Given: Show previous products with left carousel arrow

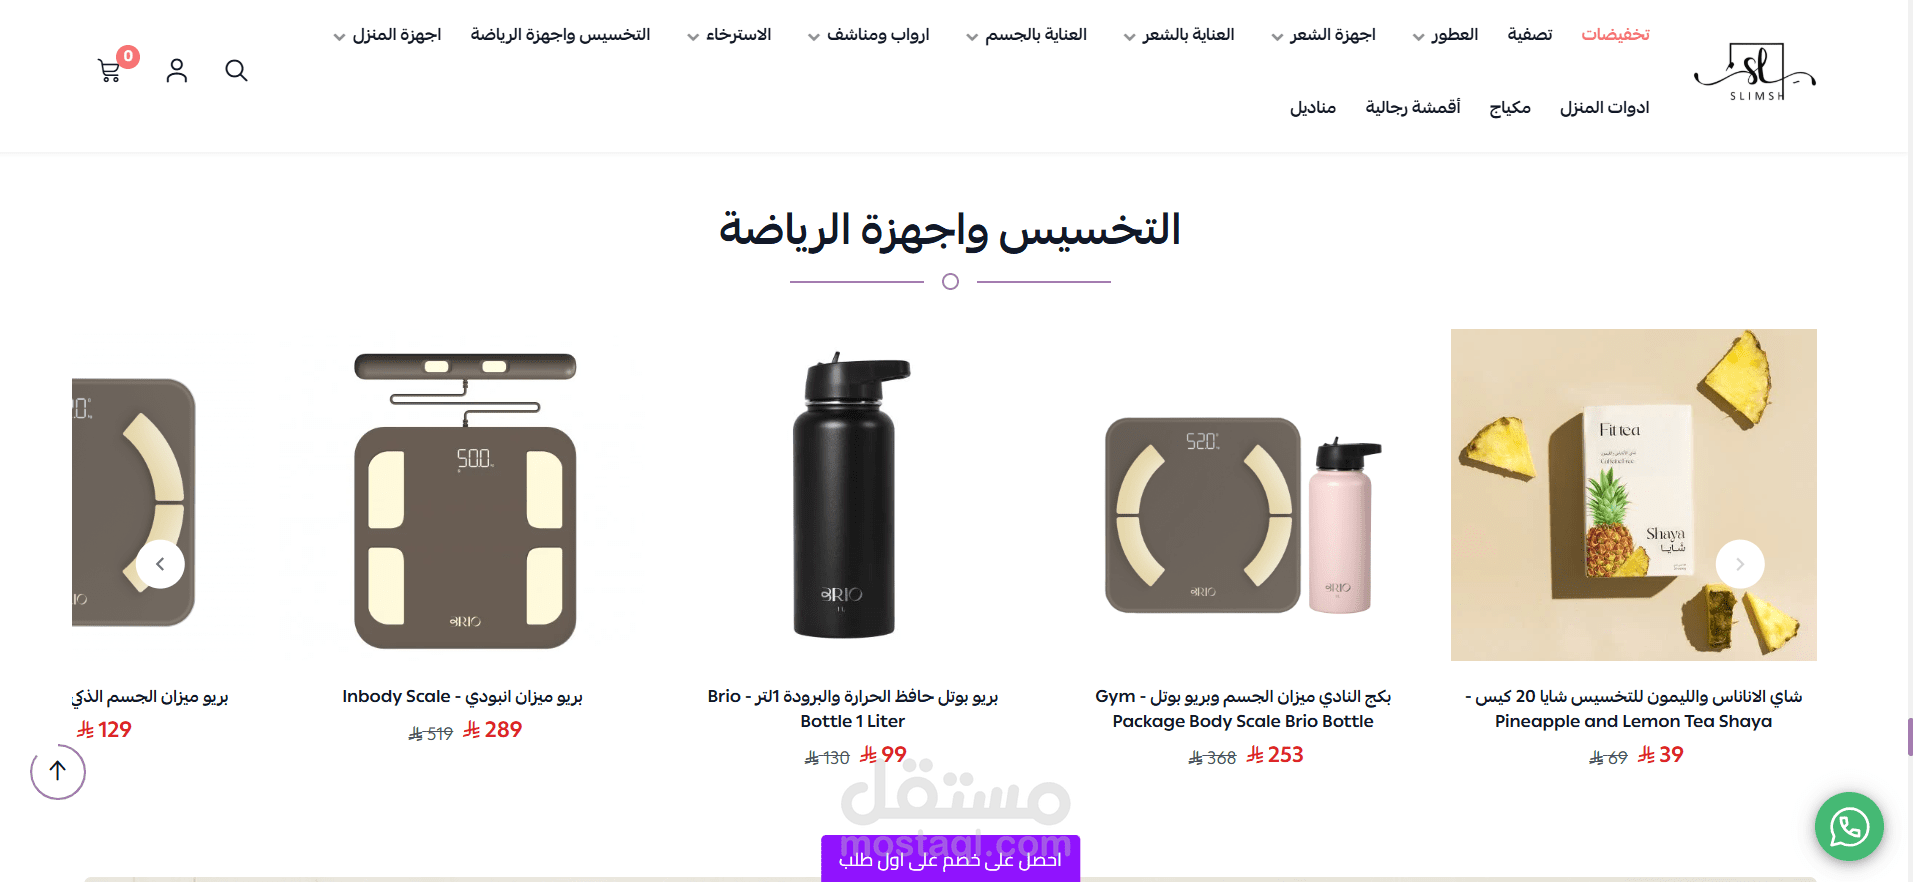Looking at the screenshot, I should point(160,564).
